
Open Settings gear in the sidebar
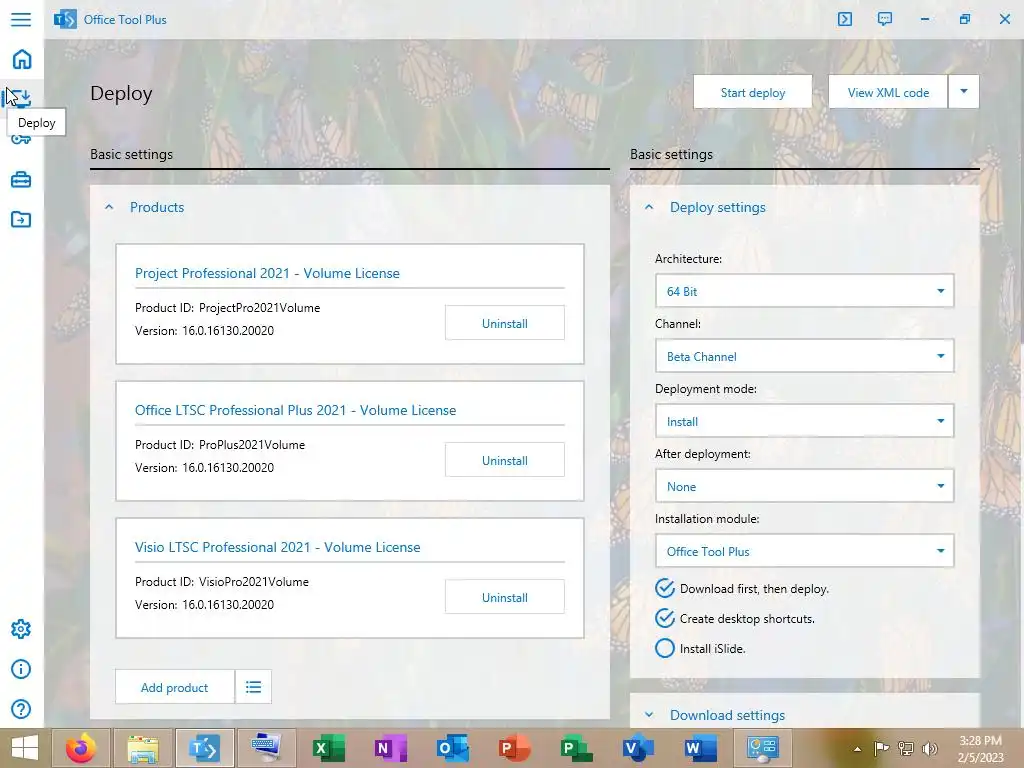[x=21, y=629]
